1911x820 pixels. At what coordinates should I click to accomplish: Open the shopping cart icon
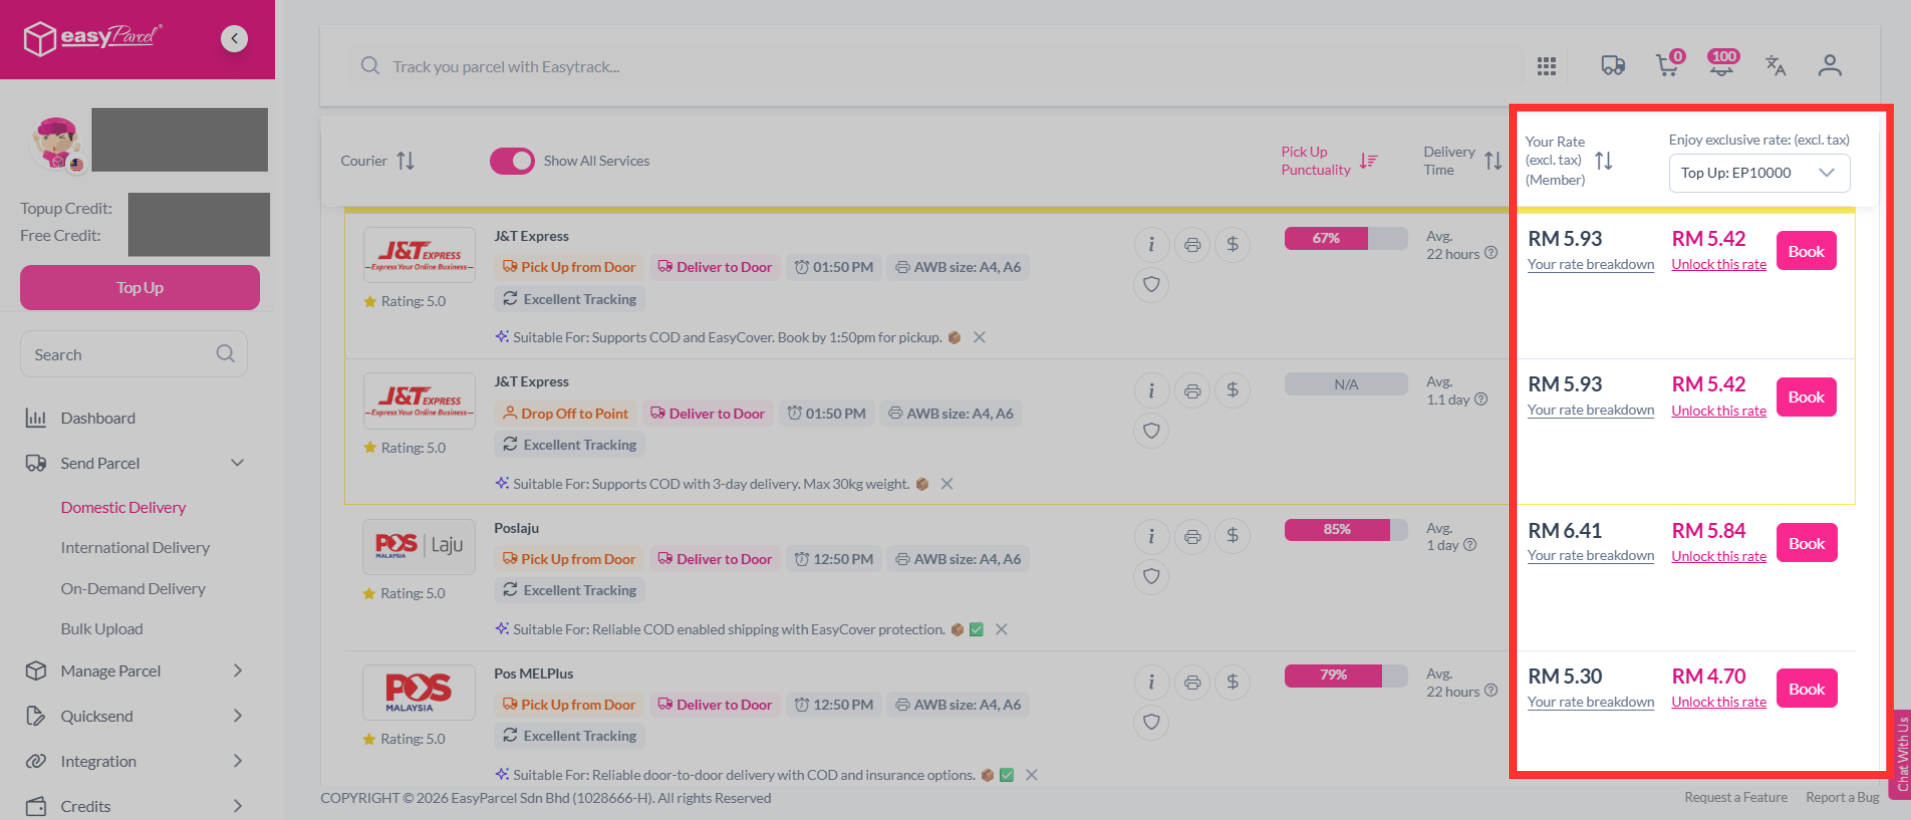(x=1668, y=64)
